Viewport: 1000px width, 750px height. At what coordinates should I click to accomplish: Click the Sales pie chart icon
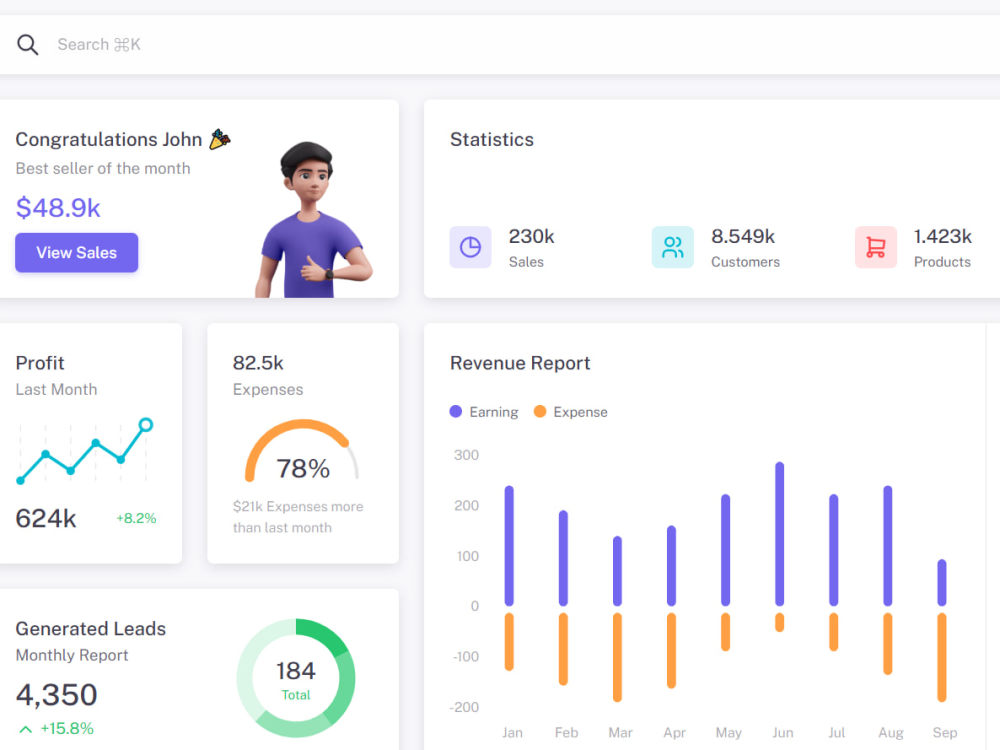(470, 247)
